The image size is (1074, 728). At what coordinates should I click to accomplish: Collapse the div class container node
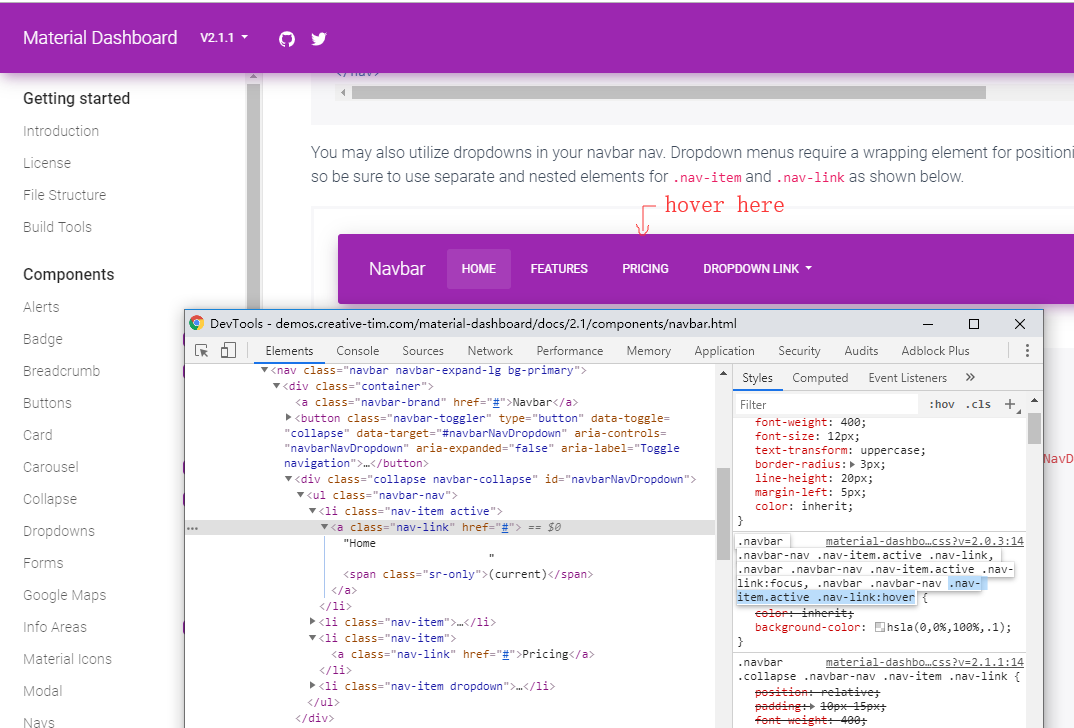click(277, 386)
